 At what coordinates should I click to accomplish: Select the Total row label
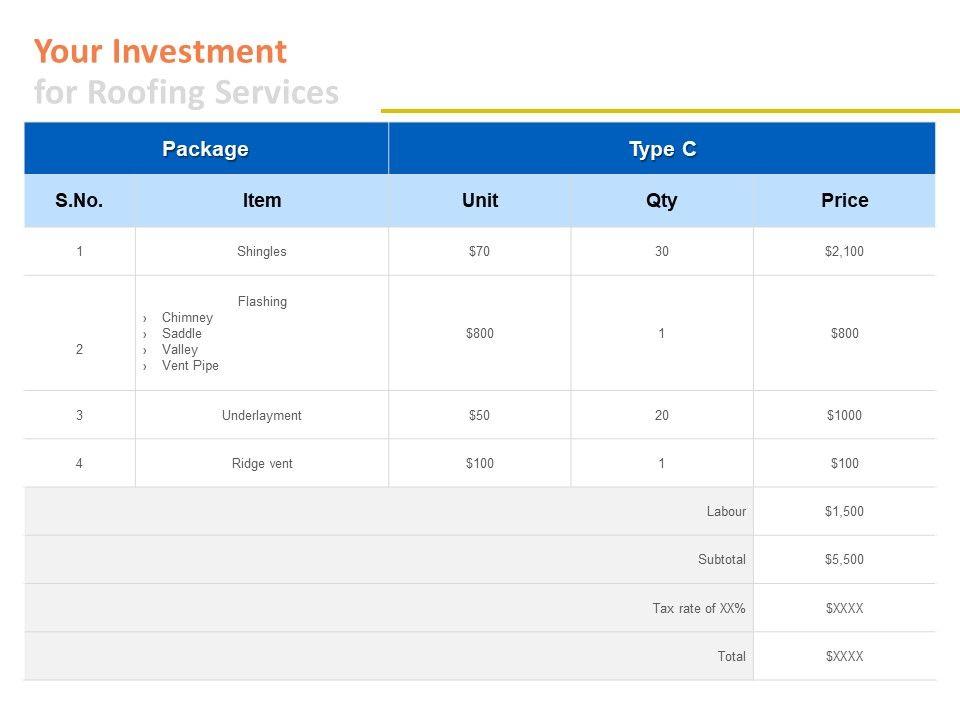(732, 657)
